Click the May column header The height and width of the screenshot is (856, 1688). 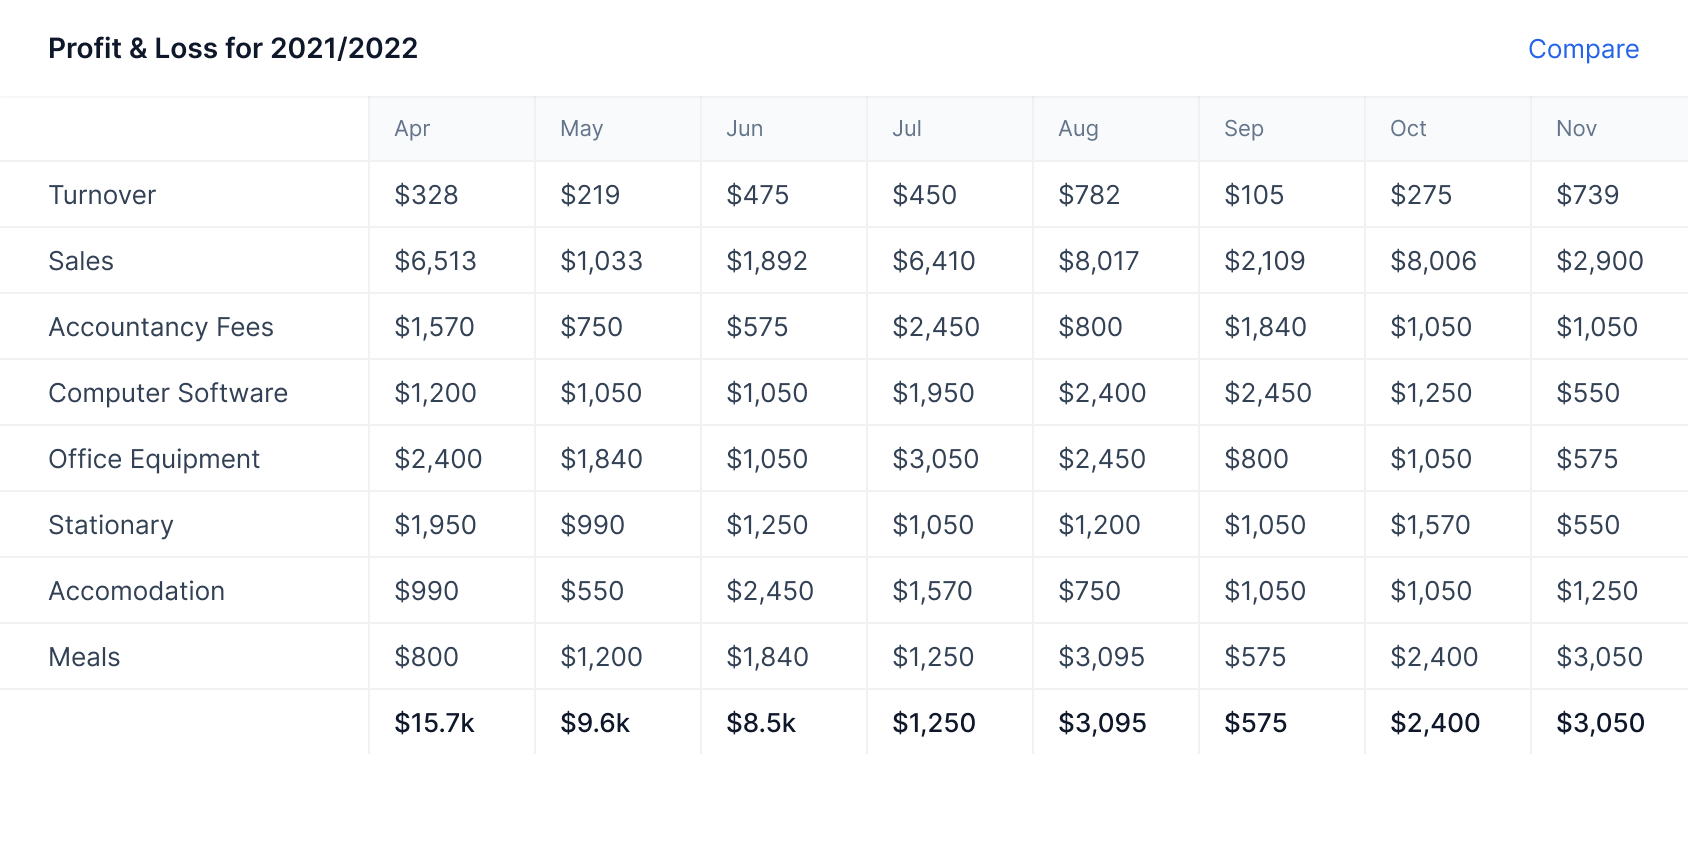(581, 128)
